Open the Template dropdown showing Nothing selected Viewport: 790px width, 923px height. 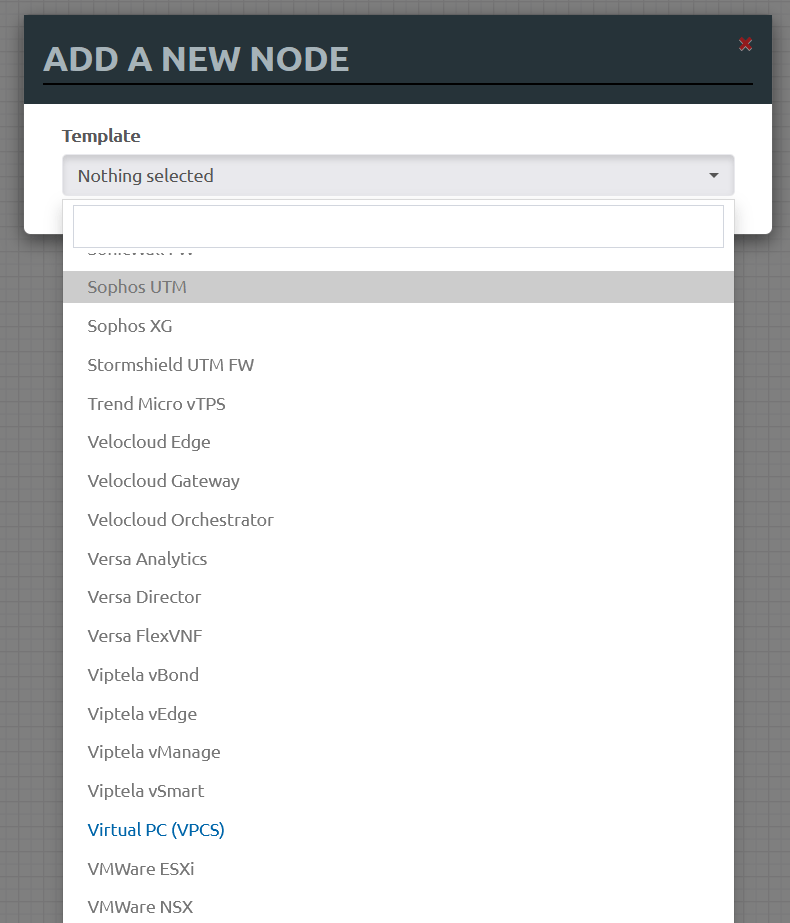point(398,175)
